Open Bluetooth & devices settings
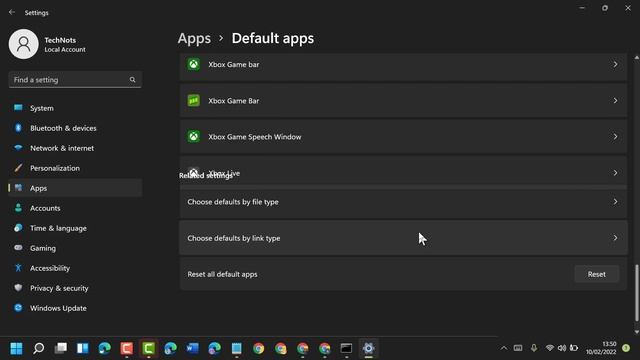 (x=75, y=128)
